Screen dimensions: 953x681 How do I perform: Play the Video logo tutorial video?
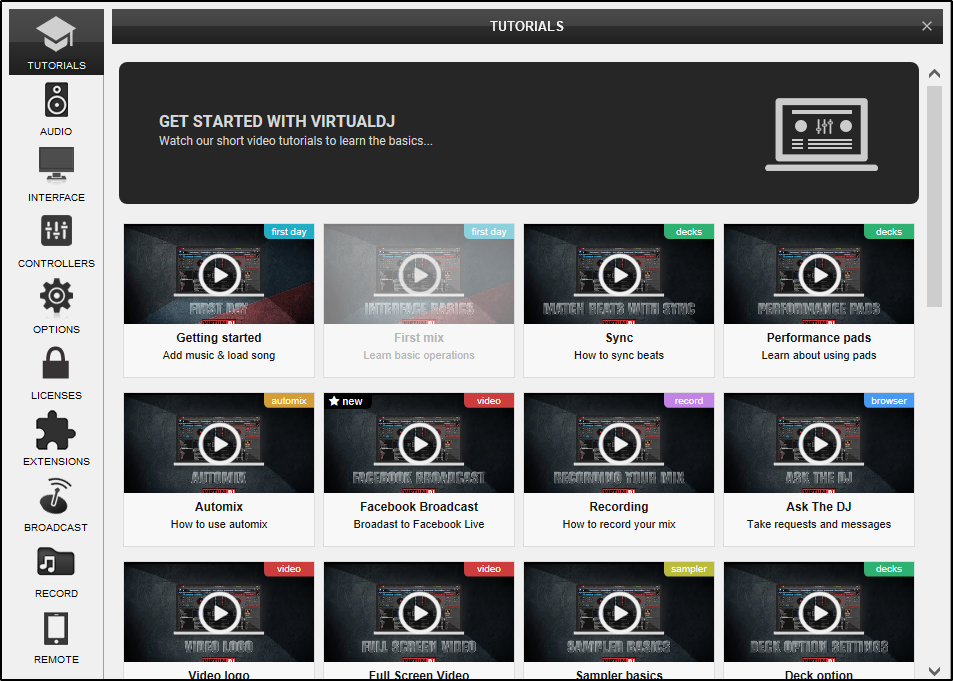(x=219, y=613)
